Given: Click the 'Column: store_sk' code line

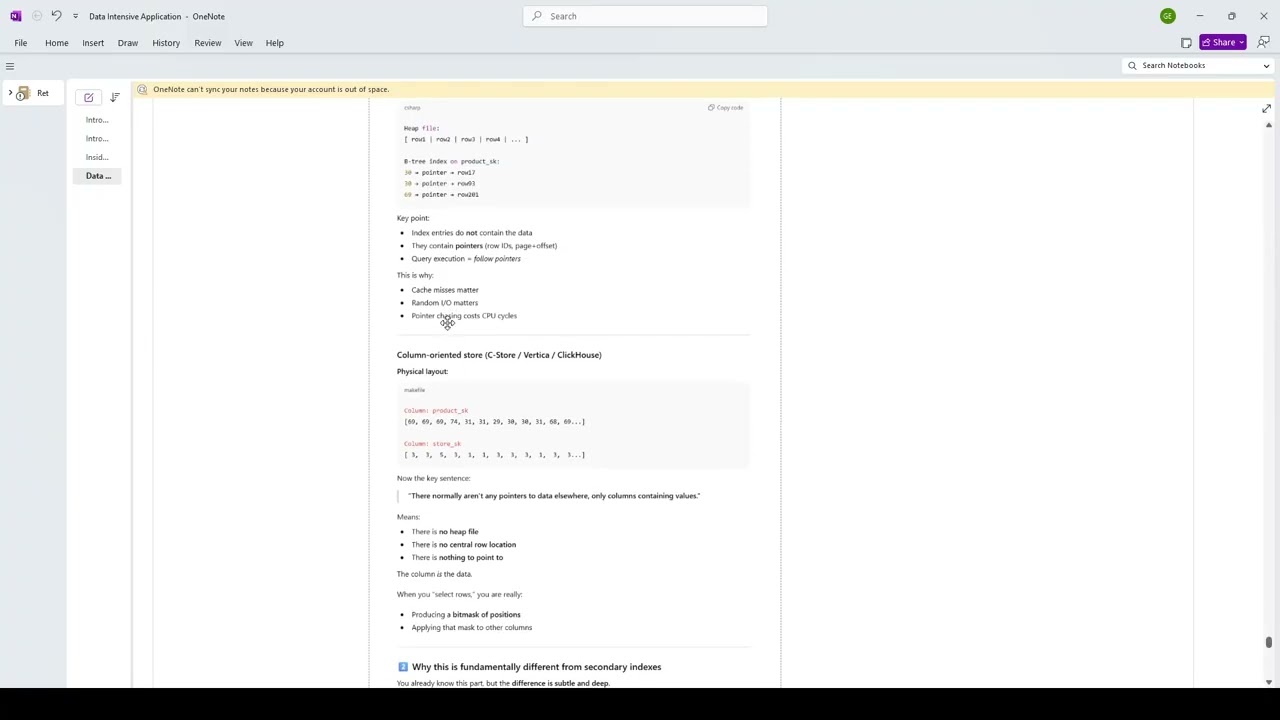Looking at the screenshot, I should (x=433, y=444).
